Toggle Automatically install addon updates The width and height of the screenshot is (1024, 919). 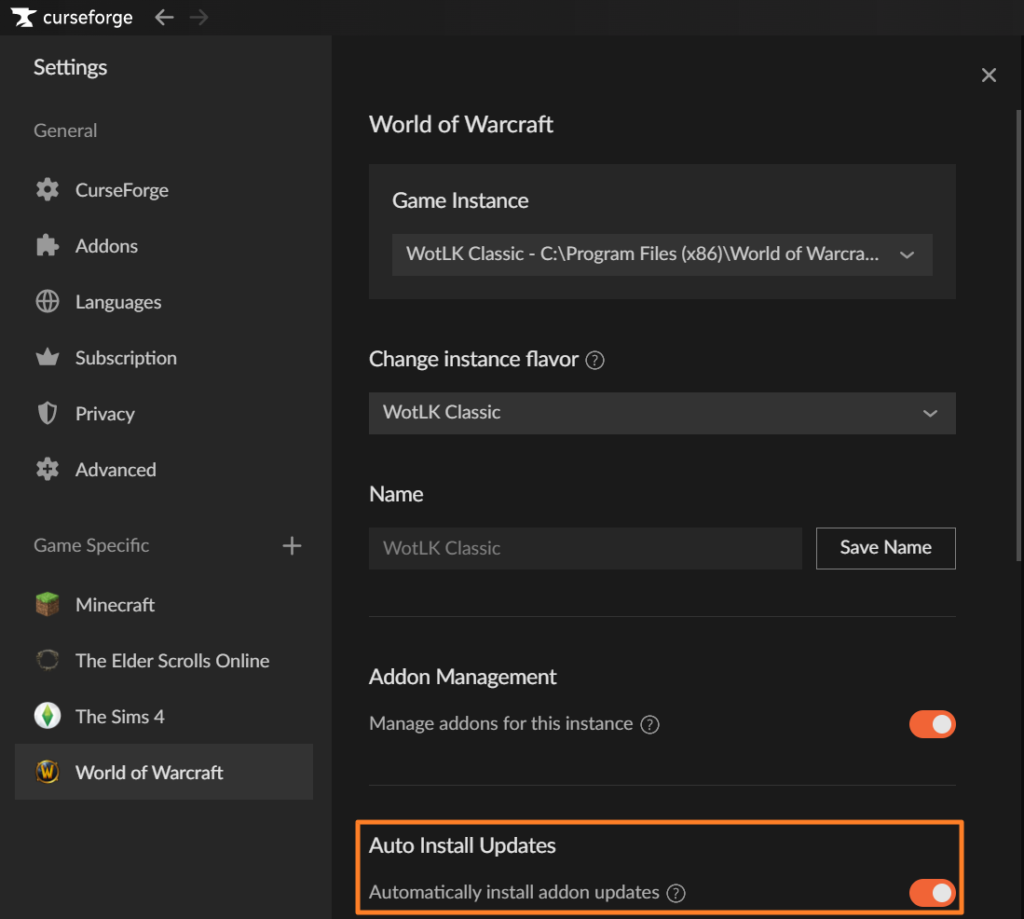tap(932, 893)
